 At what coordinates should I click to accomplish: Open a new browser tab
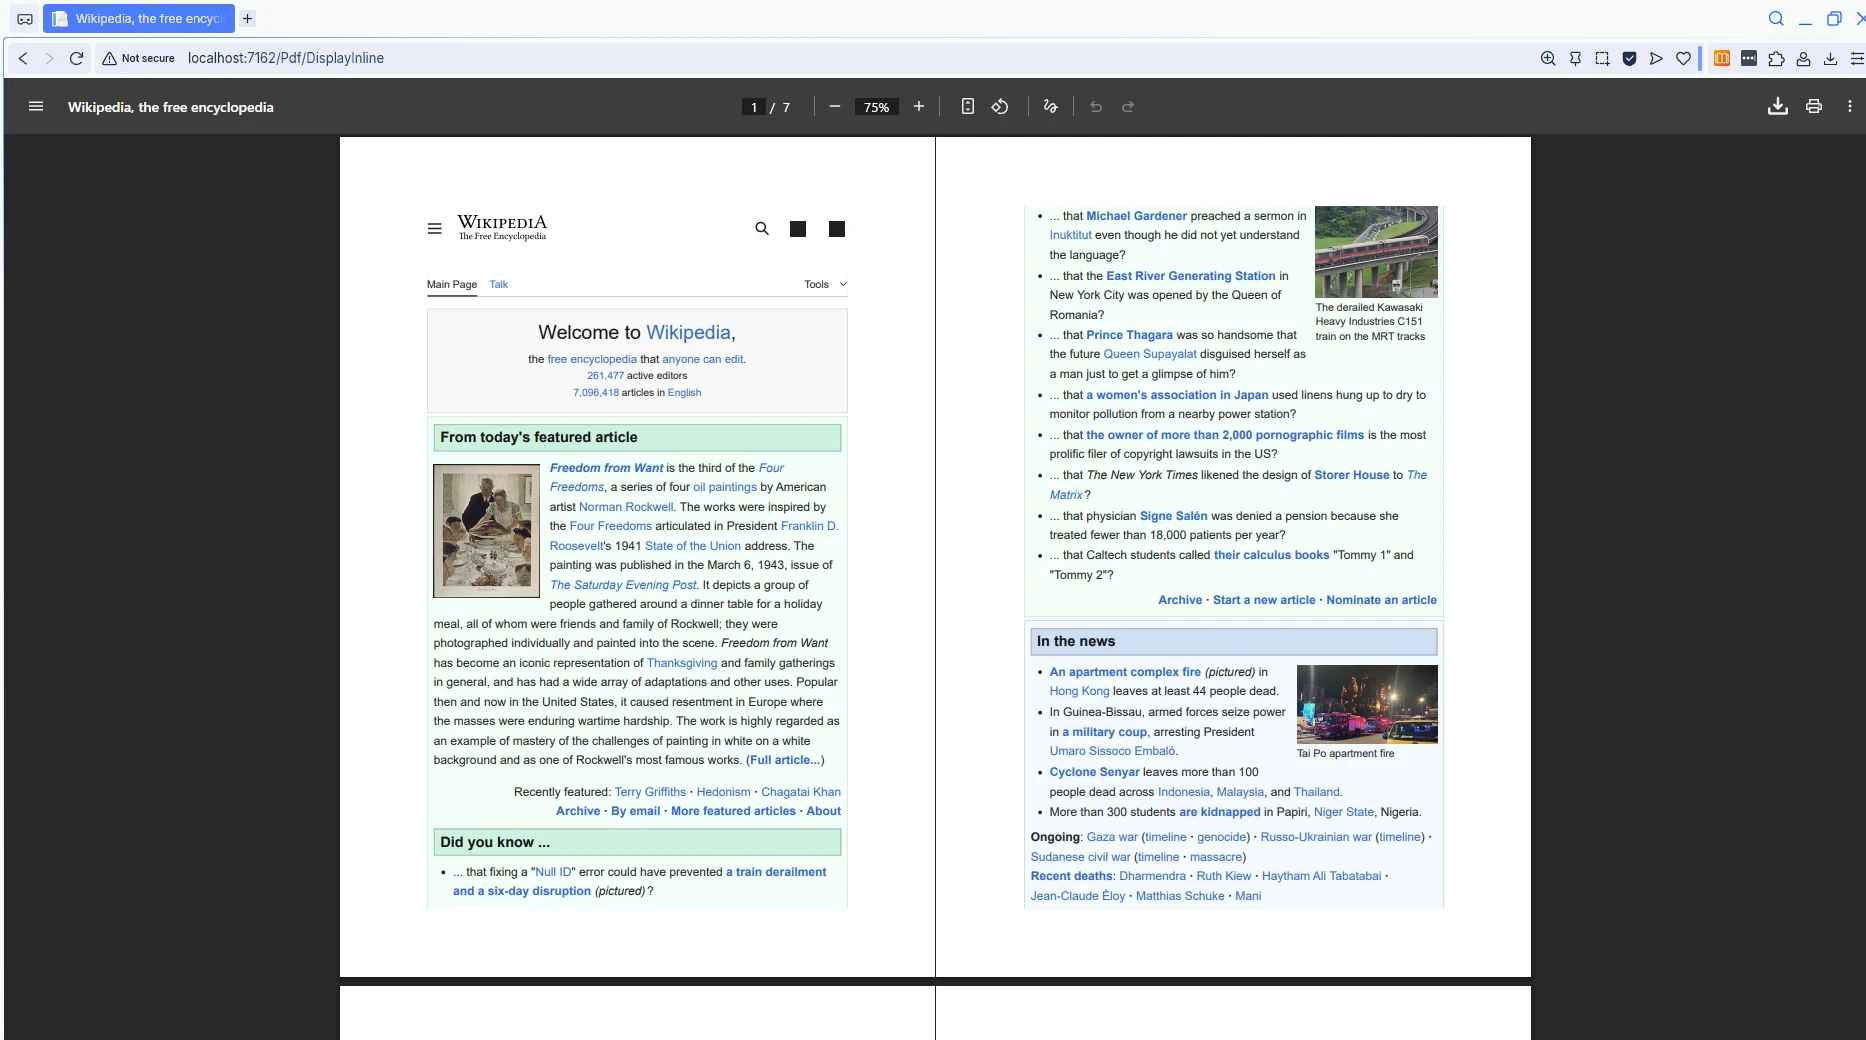tap(248, 18)
